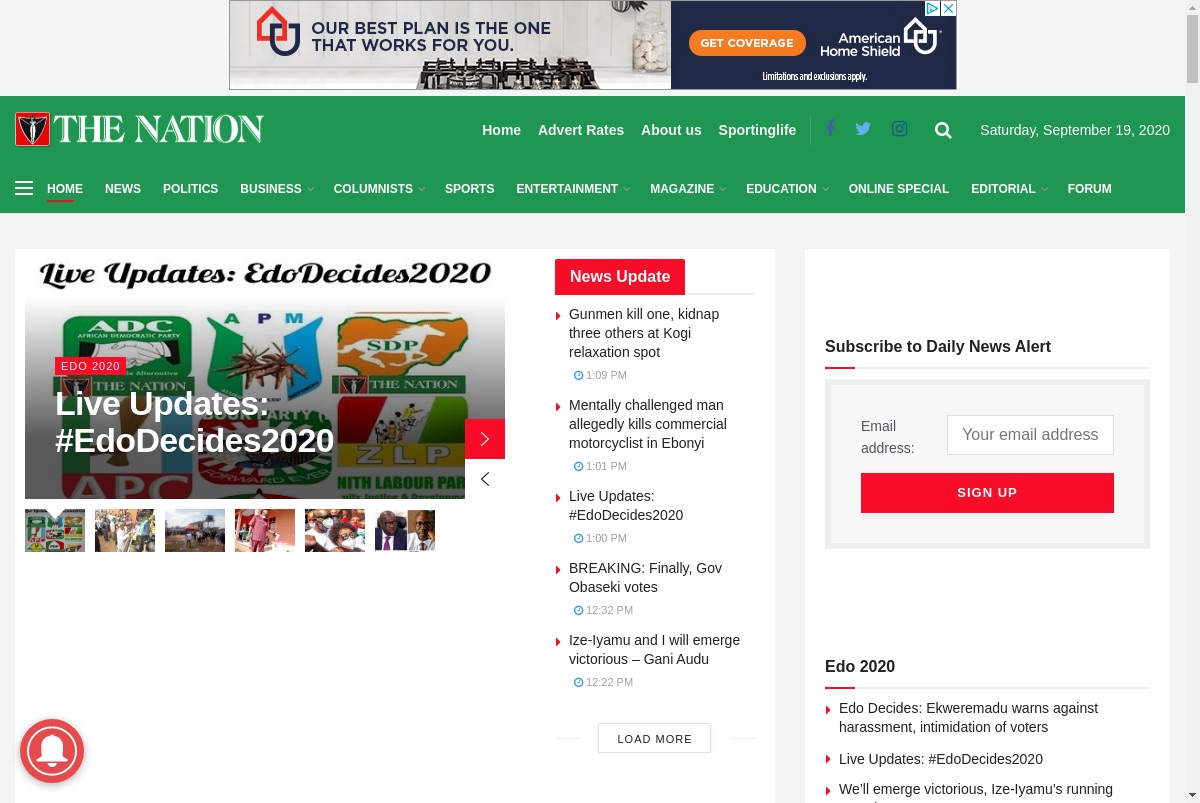The width and height of the screenshot is (1200, 803).
Task: Expand the Columnists menu dropdown
Action: [379, 189]
